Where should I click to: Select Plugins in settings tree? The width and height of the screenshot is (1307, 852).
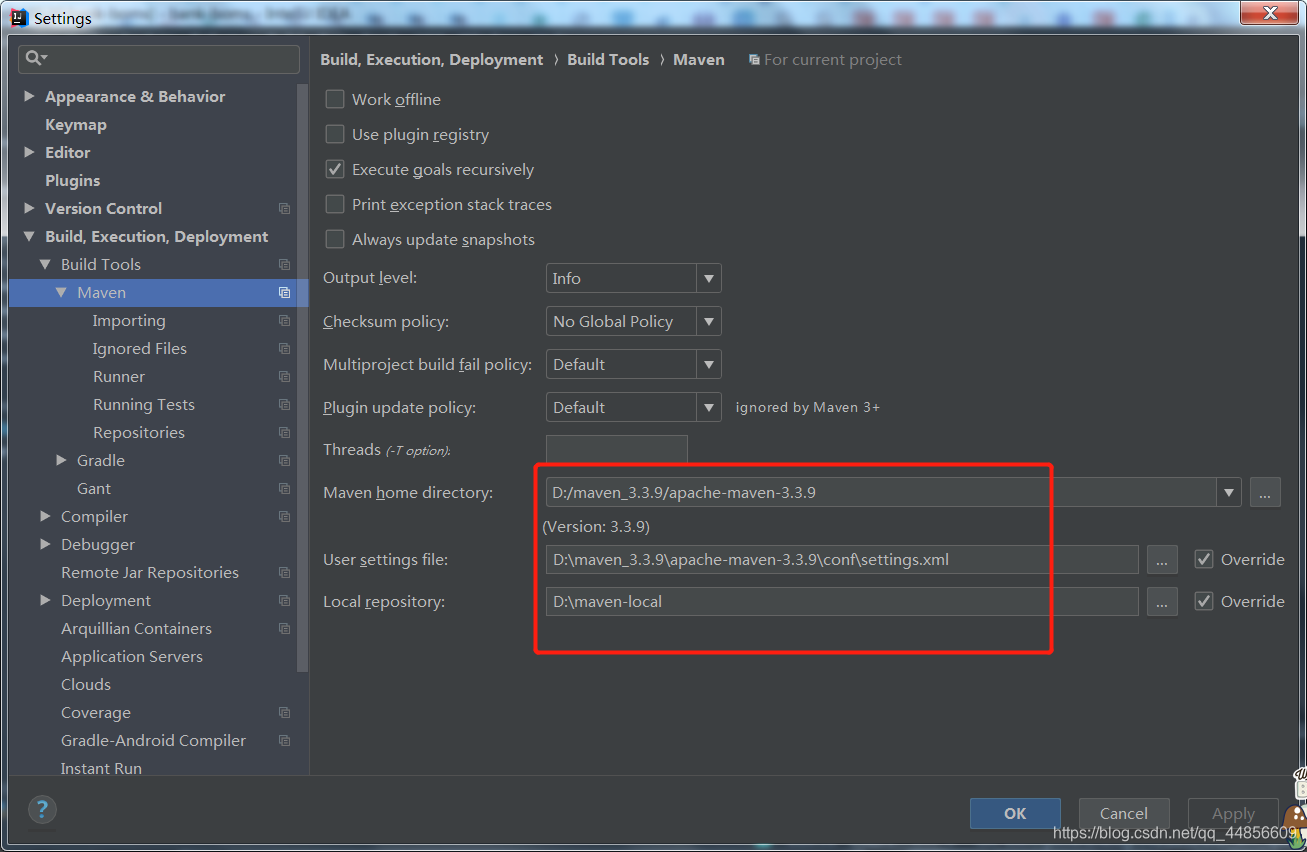pyautogui.click(x=73, y=181)
